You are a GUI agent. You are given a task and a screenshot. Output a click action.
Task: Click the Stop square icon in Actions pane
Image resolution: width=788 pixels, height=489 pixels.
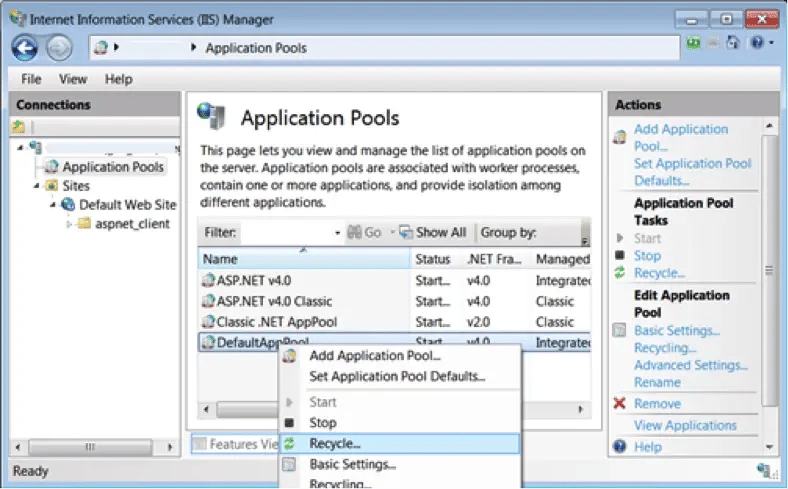click(x=619, y=256)
